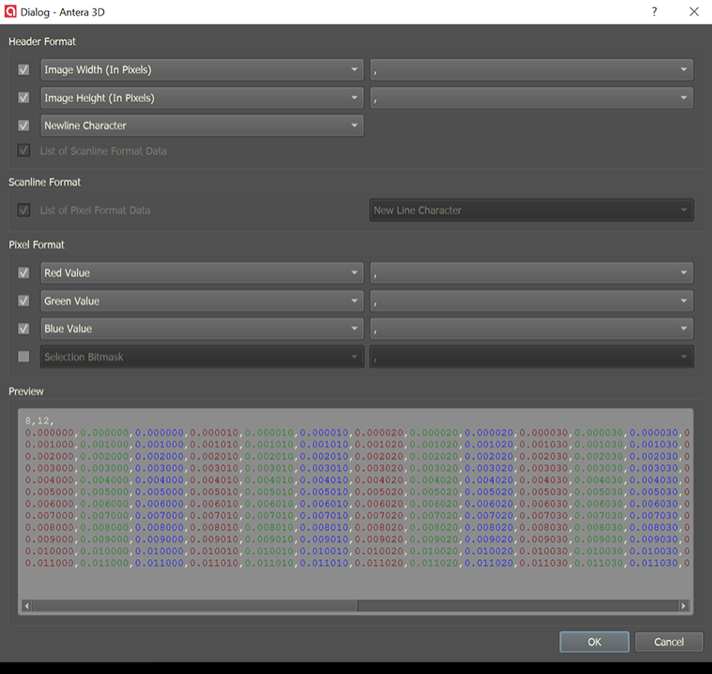The height and width of the screenshot is (674, 712).
Task: Open the Blue Value dropdown
Action: 202,328
